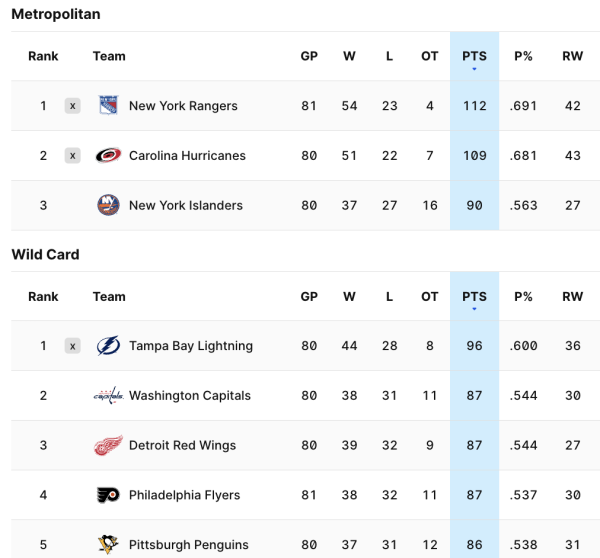Sort Wild Card table by P% header

click(523, 297)
